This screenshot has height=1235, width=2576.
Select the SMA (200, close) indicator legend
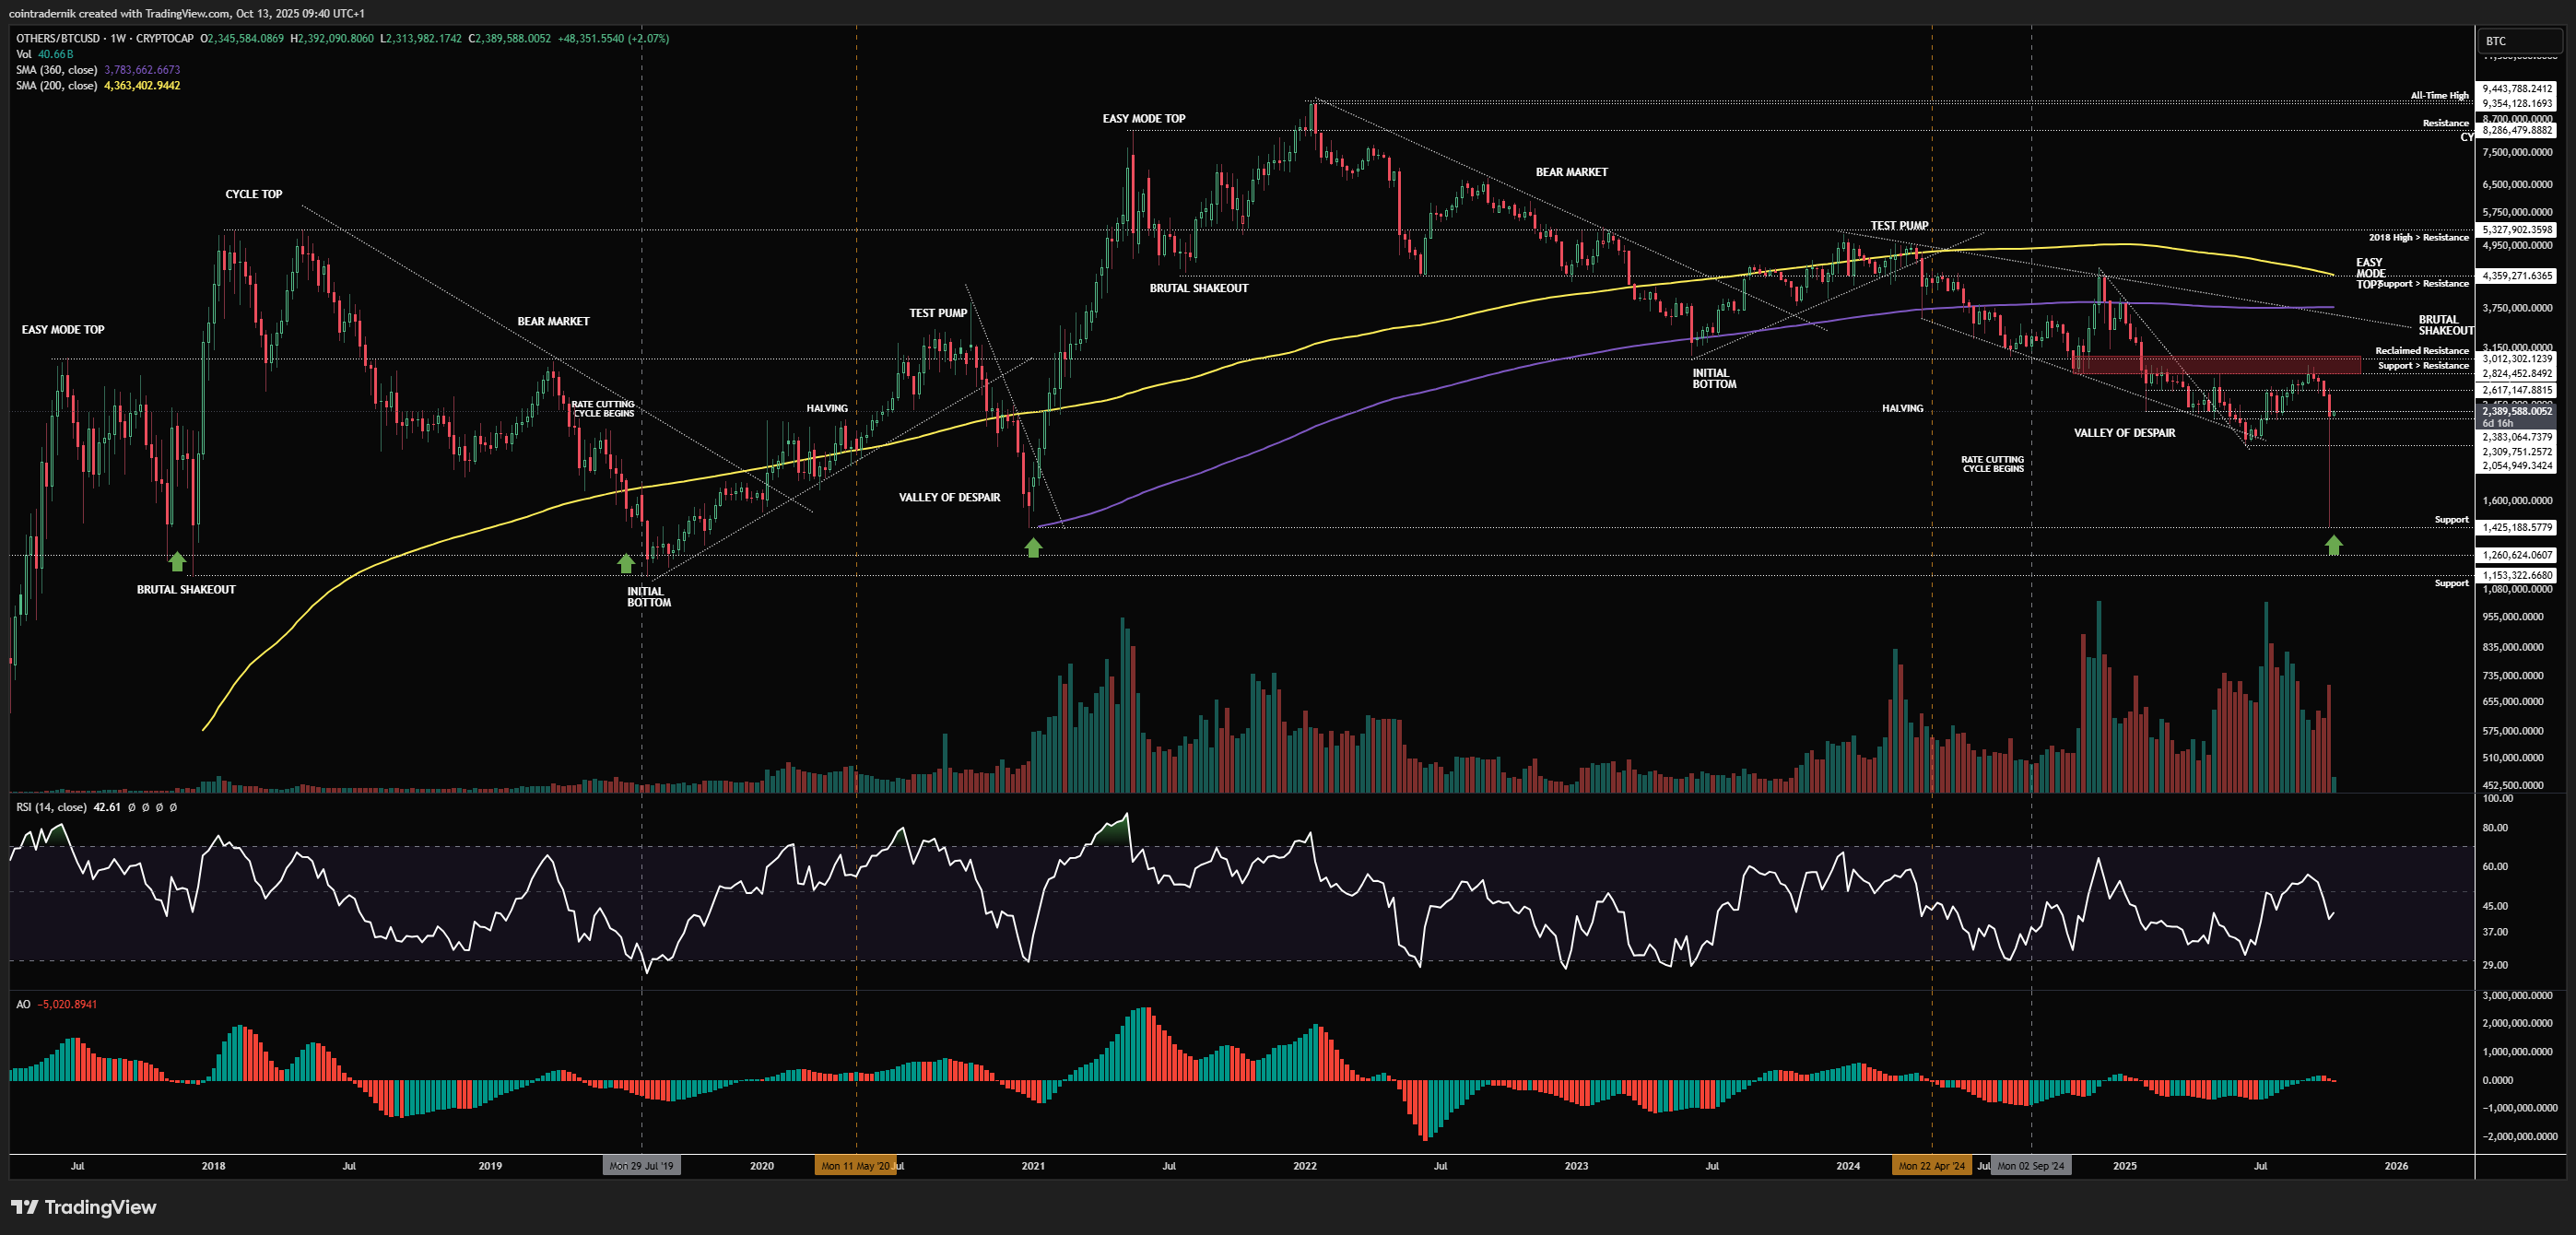click(56, 86)
